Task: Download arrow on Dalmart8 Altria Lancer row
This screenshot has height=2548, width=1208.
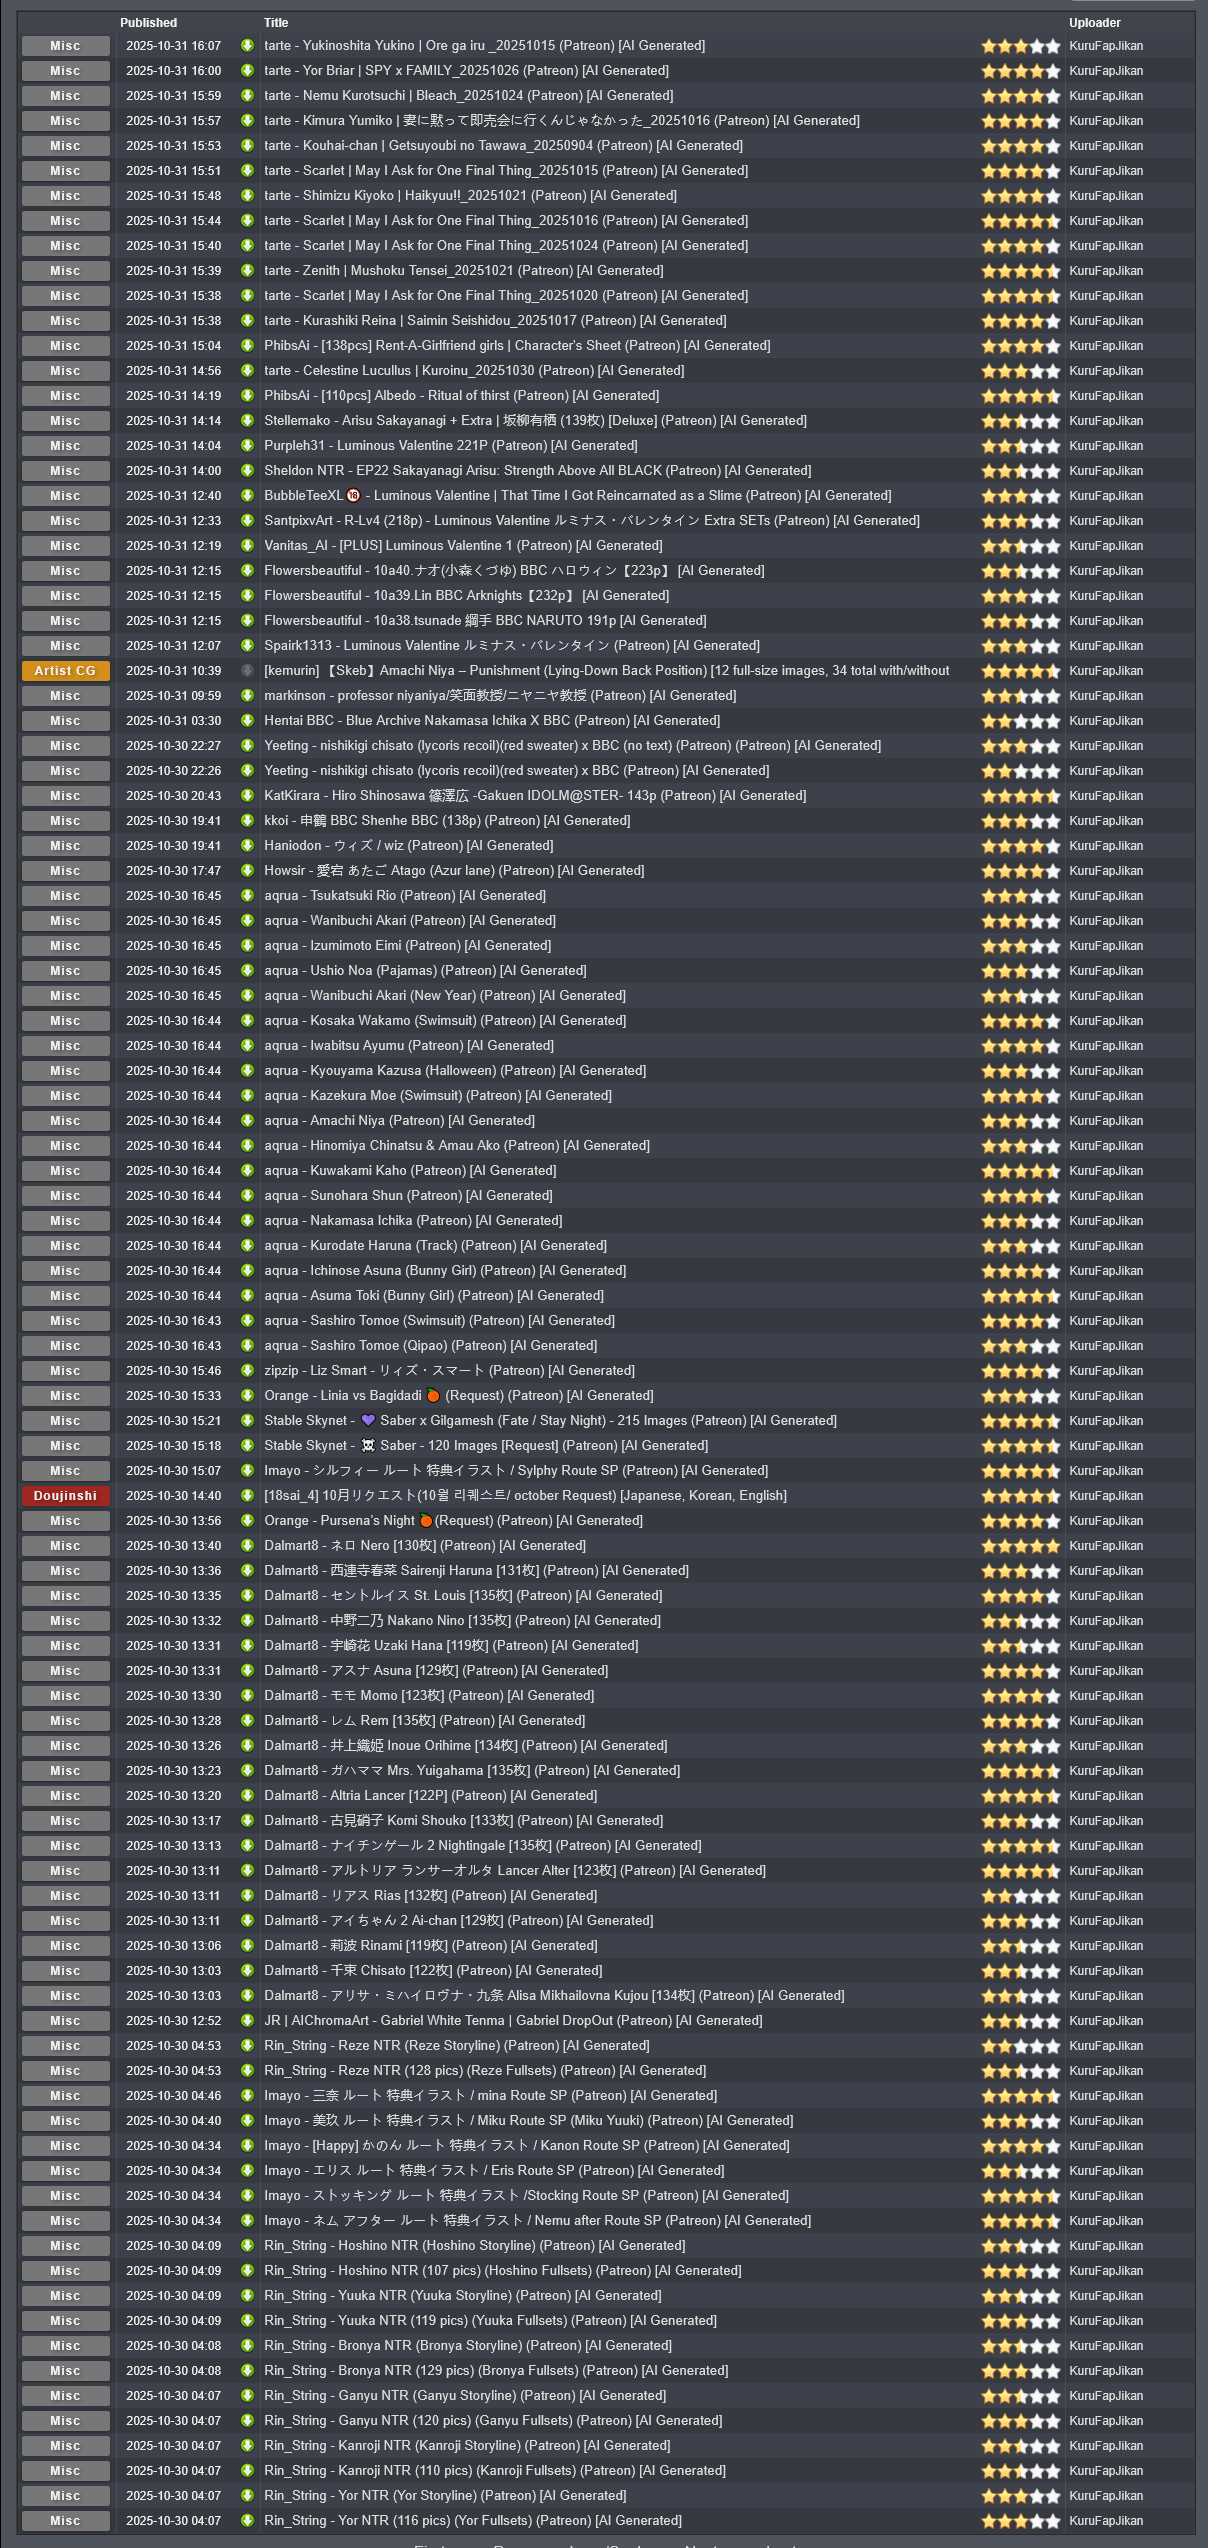Action: [x=247, y=1796]
